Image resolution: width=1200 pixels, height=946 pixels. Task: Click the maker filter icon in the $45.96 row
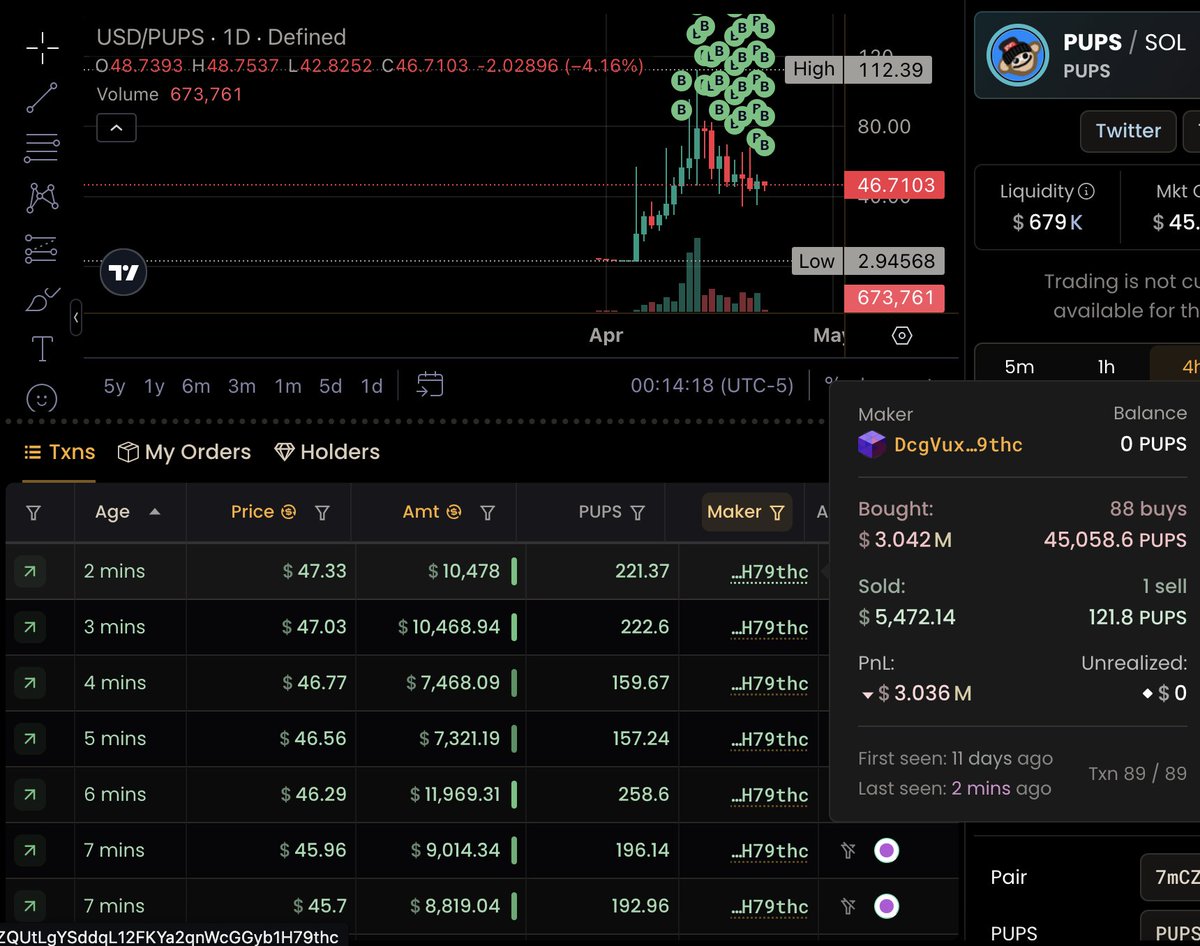[849, 851]
